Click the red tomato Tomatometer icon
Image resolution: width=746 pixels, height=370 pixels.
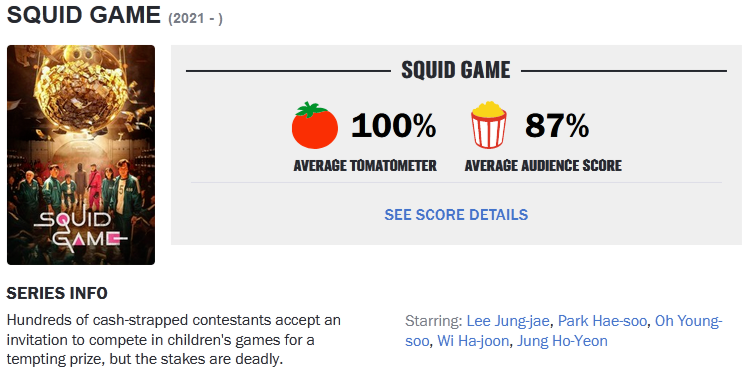pos(315,126)
